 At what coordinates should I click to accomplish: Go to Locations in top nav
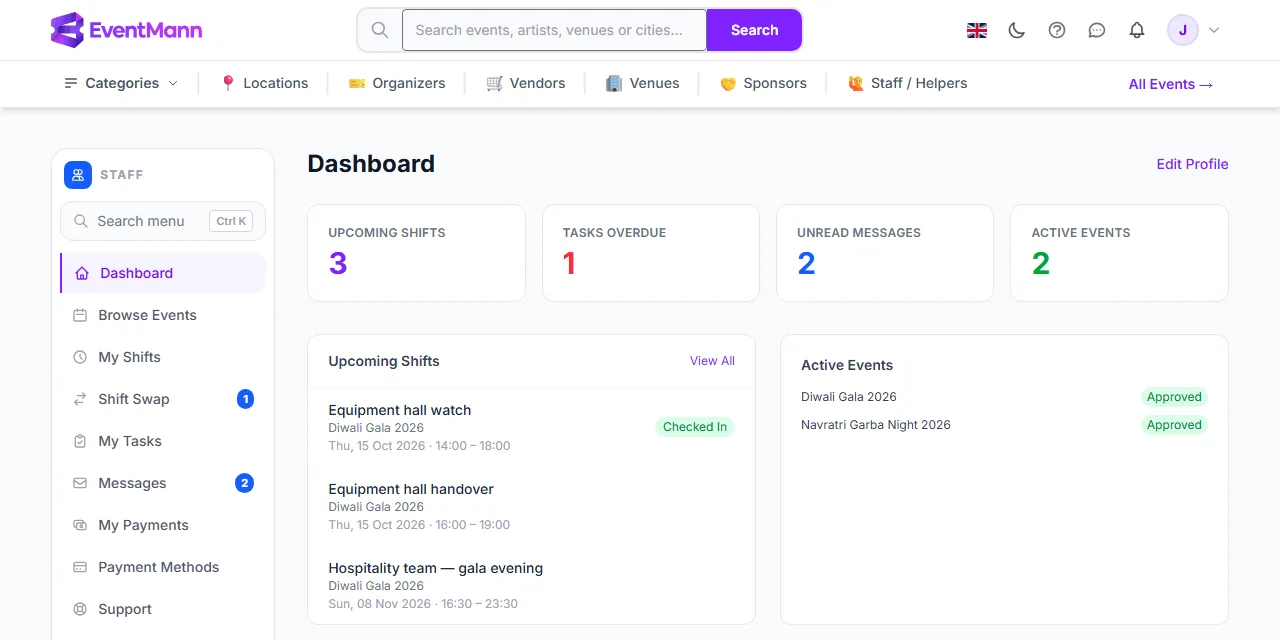tap(276, 83)
